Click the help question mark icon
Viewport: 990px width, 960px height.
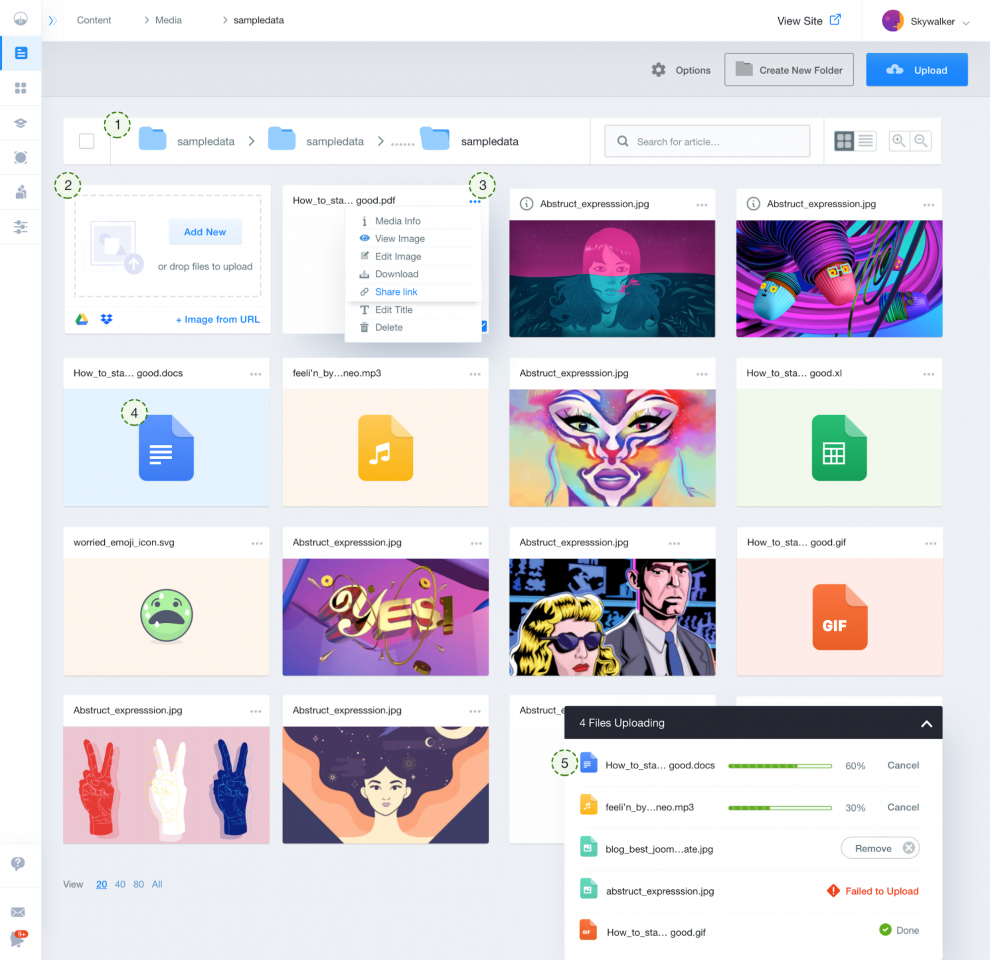[x=19, y=863]
